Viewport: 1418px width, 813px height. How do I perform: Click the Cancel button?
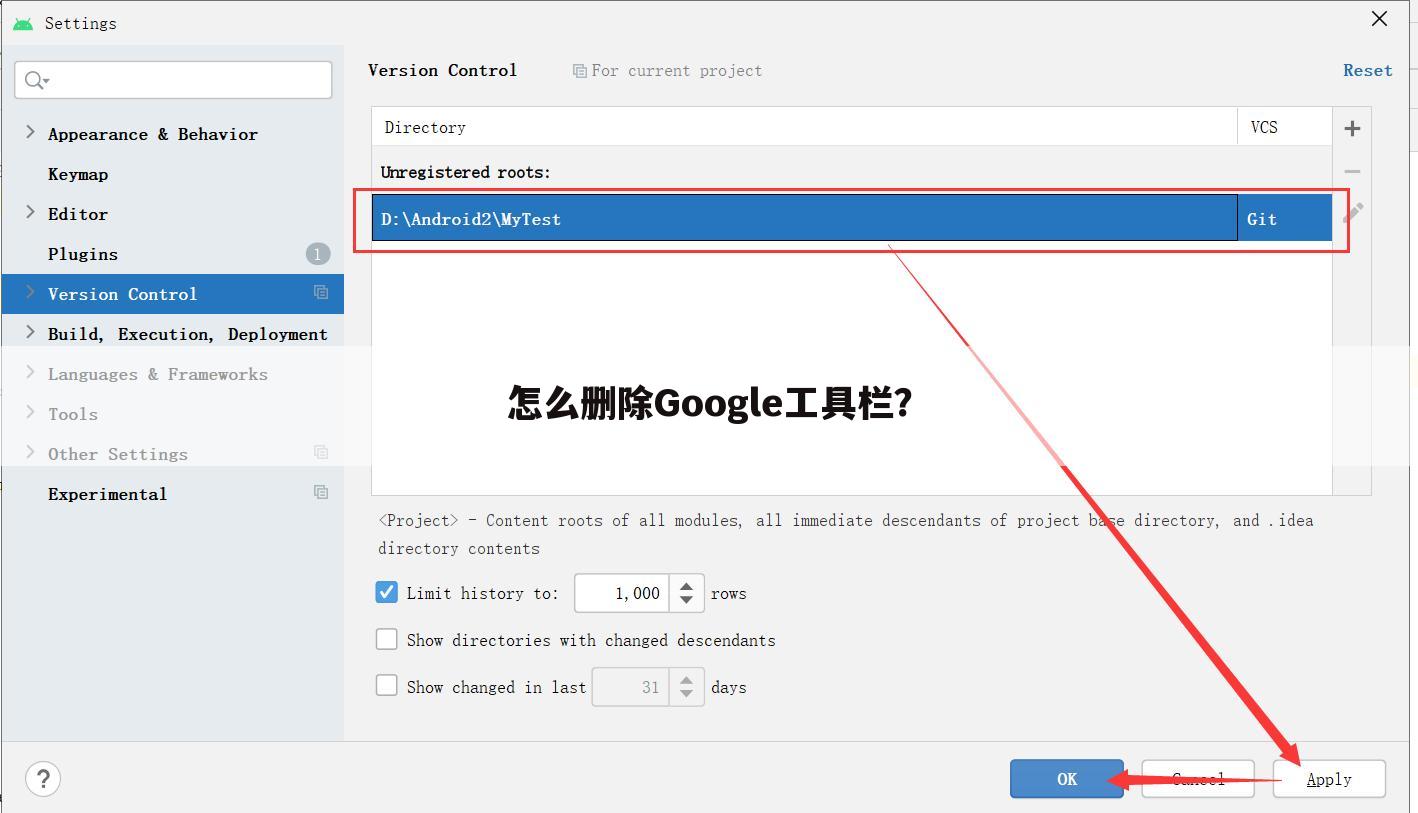(x=1198, y=779)
